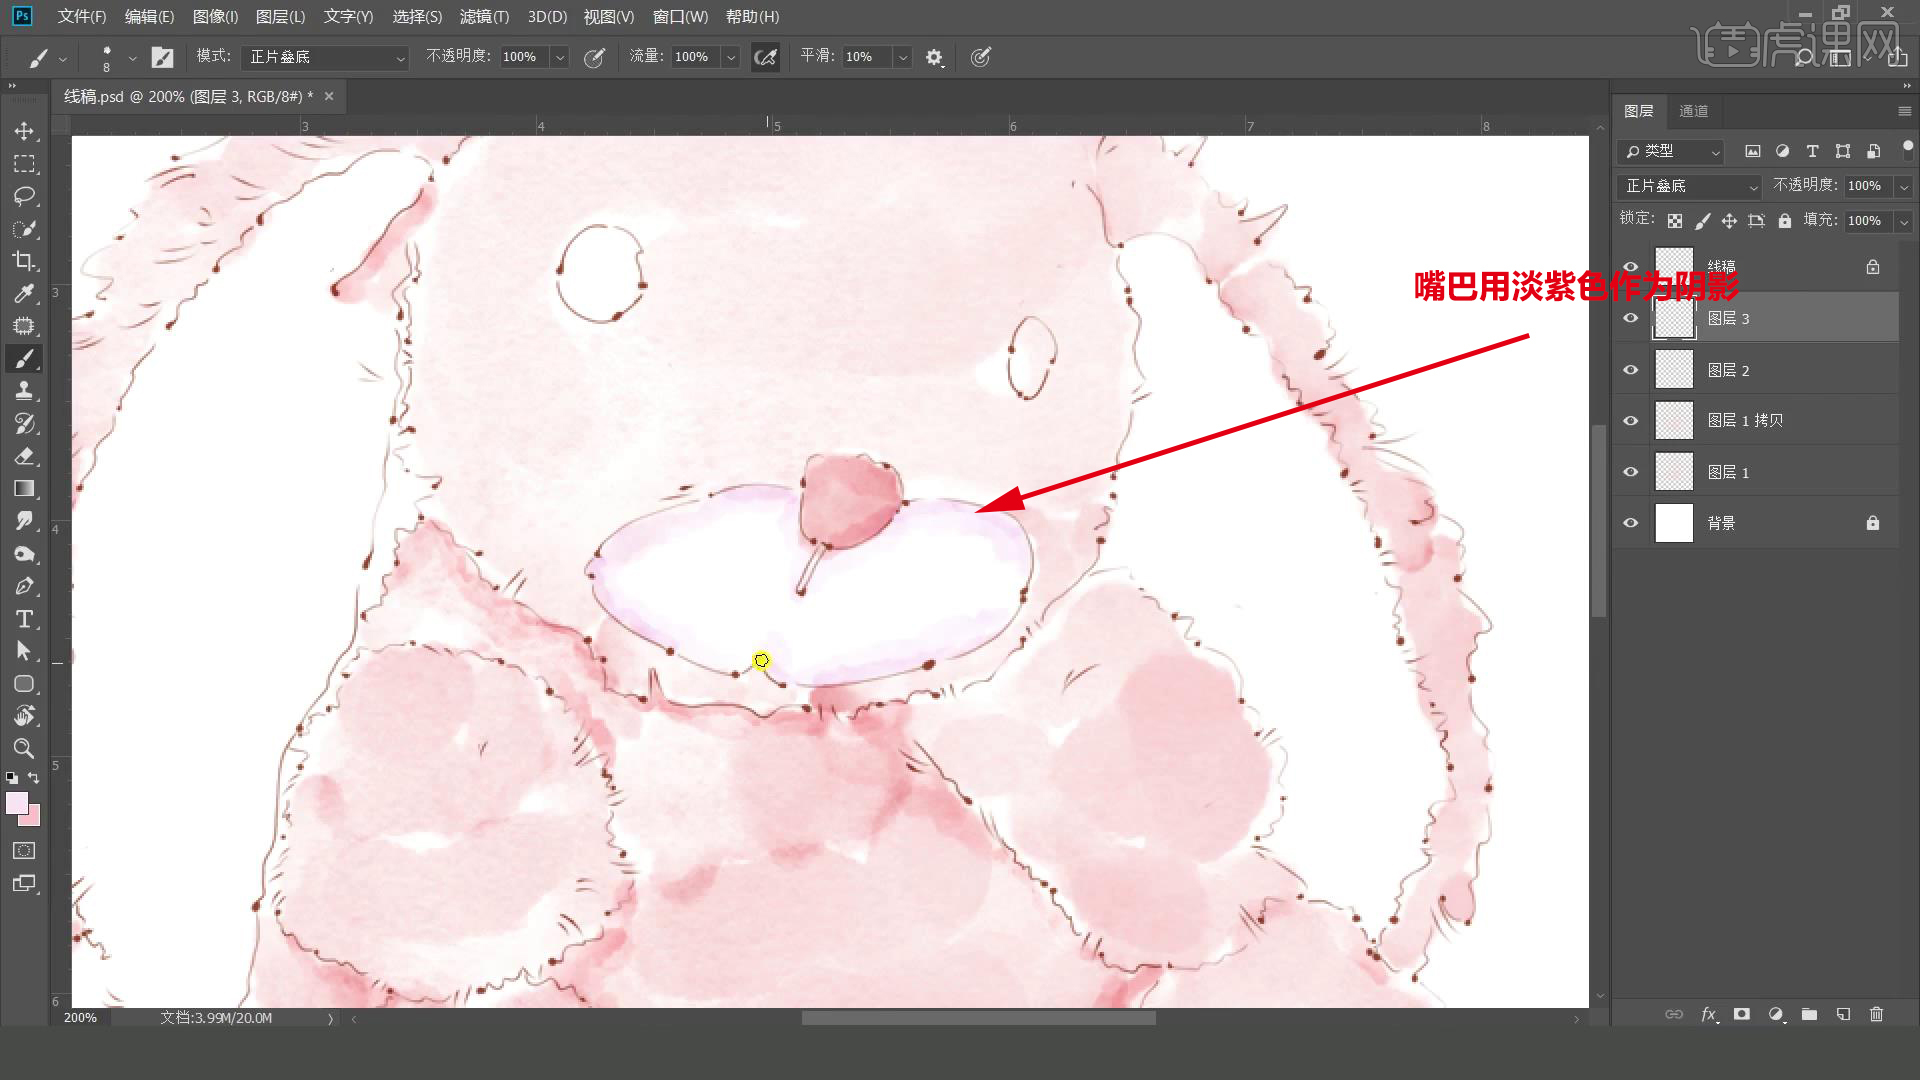Click the foreground color swatch
1920x1080 pixels.
(17, 803)
